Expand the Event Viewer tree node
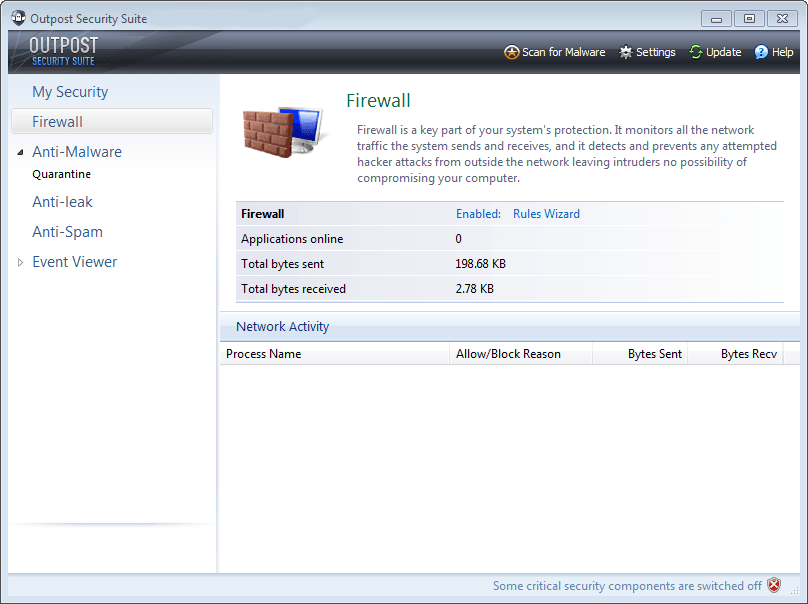This screenshot has height=604, width=808. tap(21, 262)
